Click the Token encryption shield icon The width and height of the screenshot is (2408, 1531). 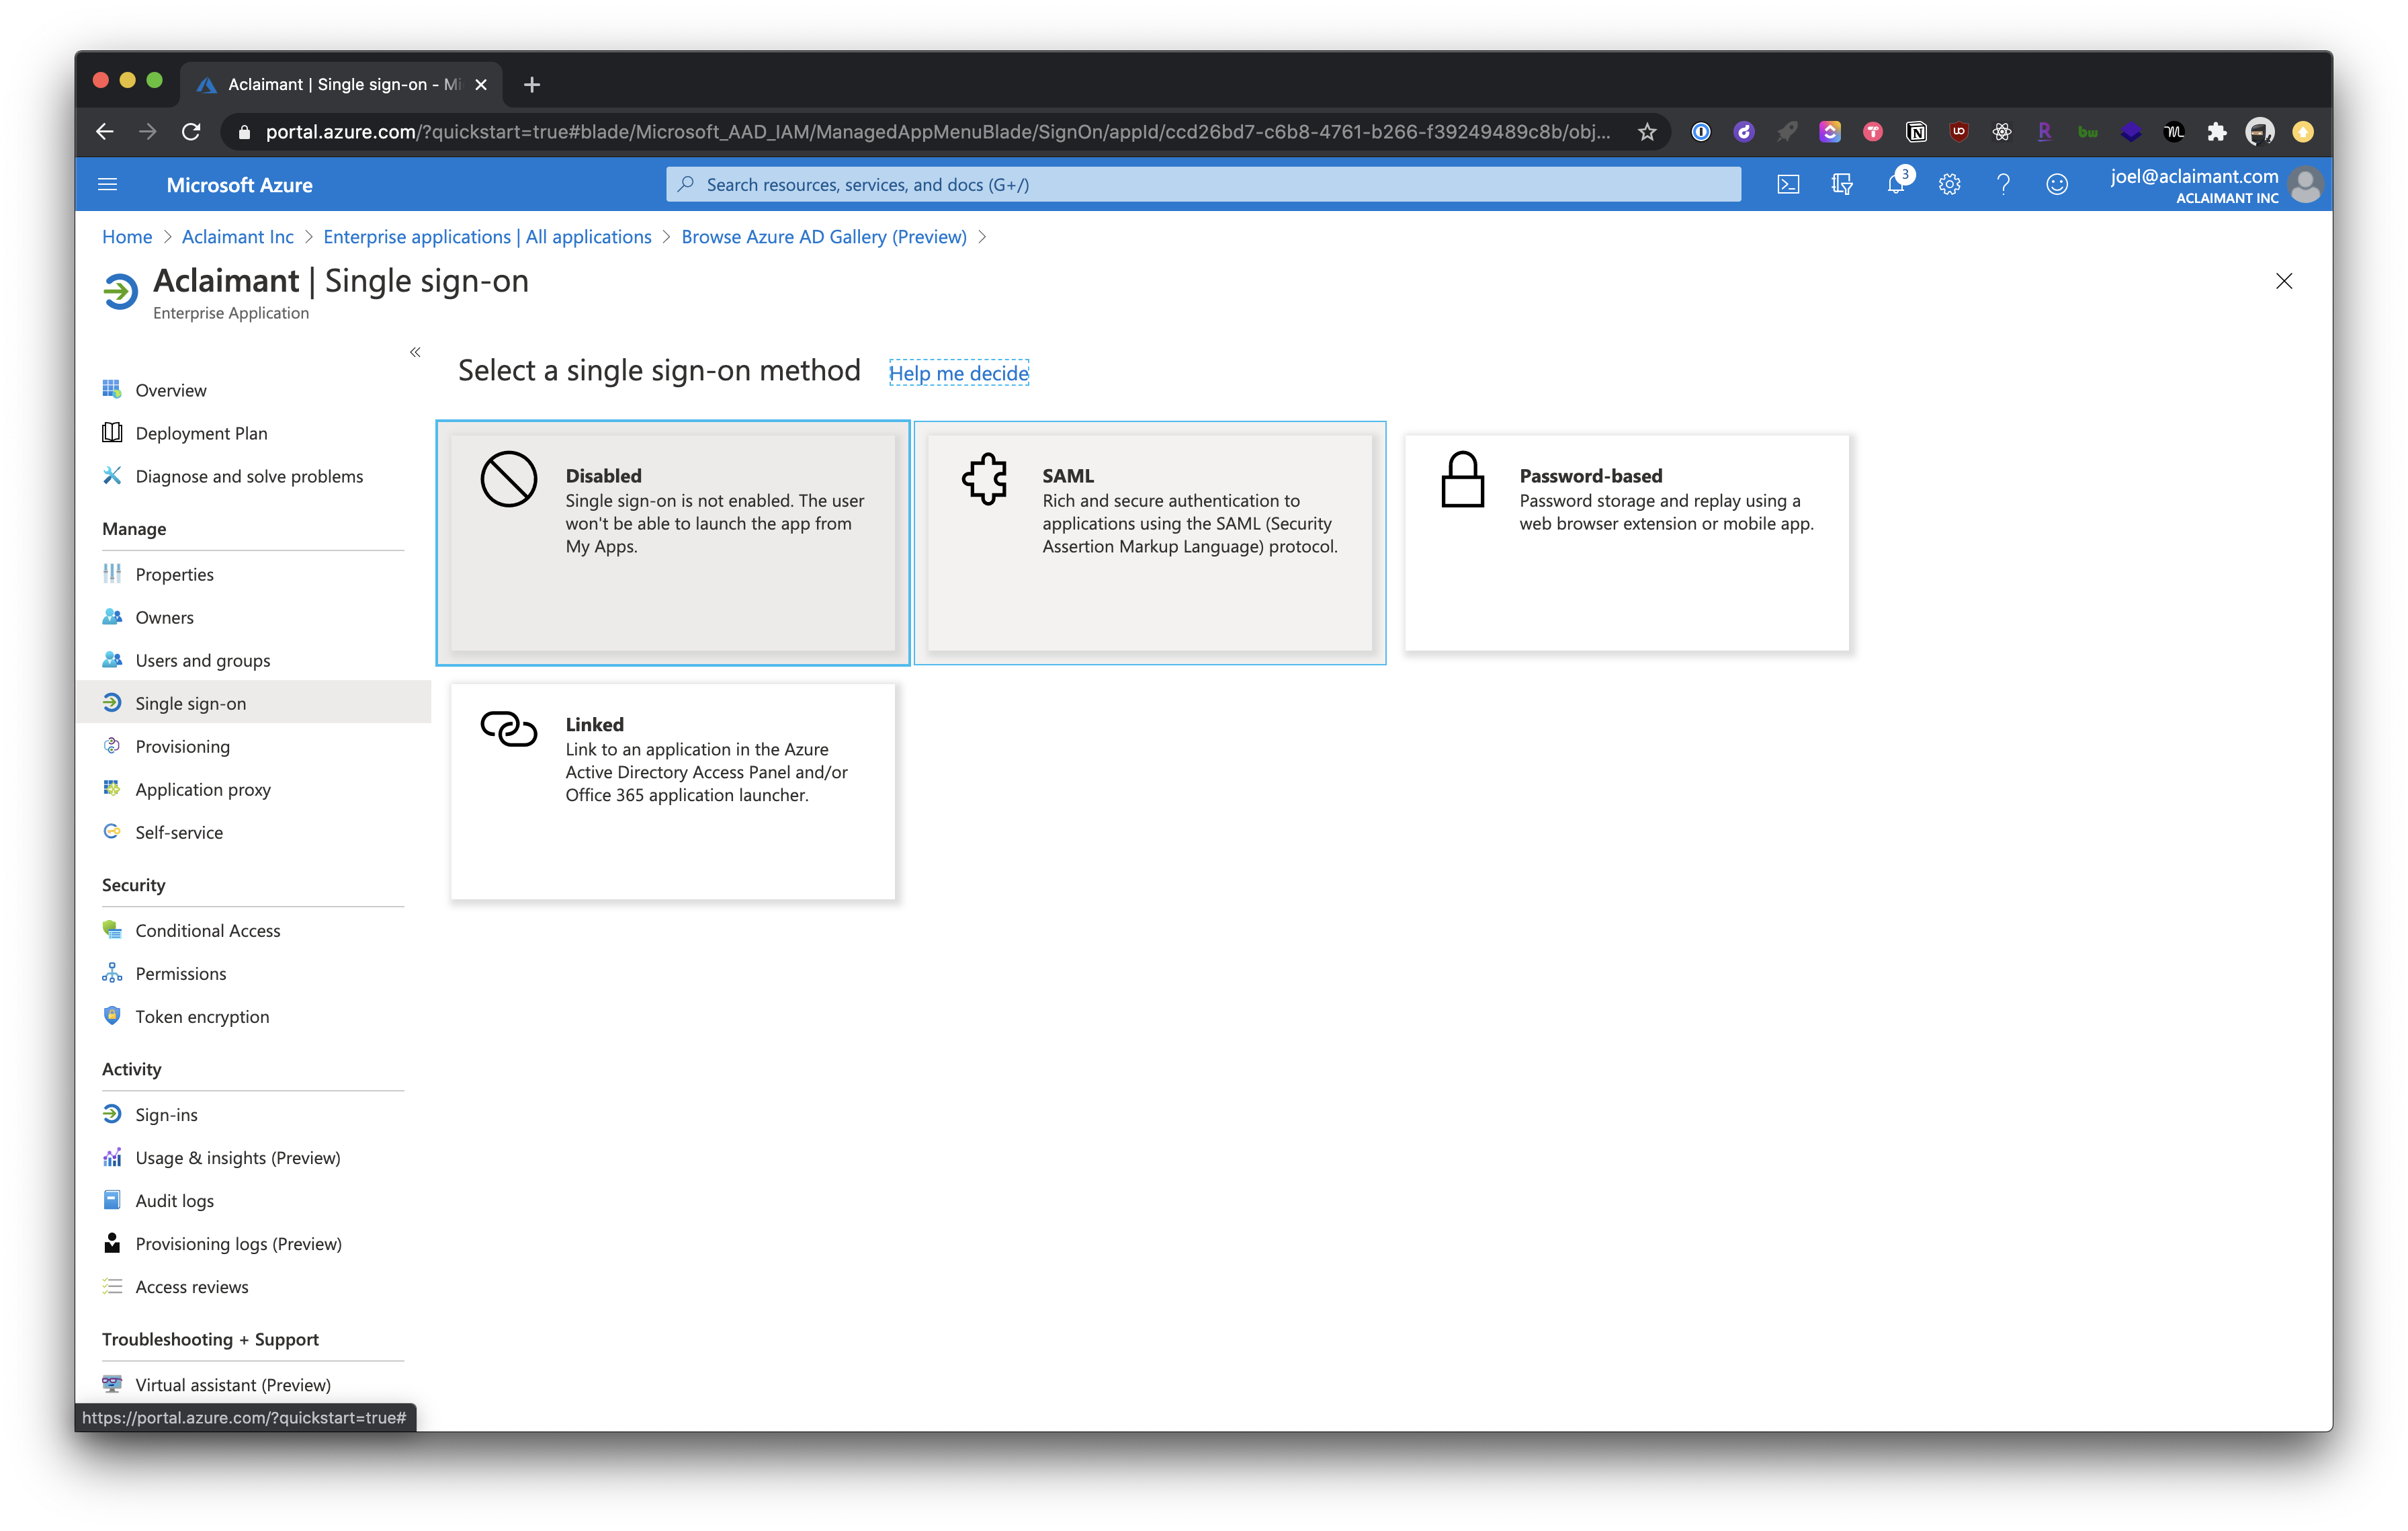[x=112, y=1015]
